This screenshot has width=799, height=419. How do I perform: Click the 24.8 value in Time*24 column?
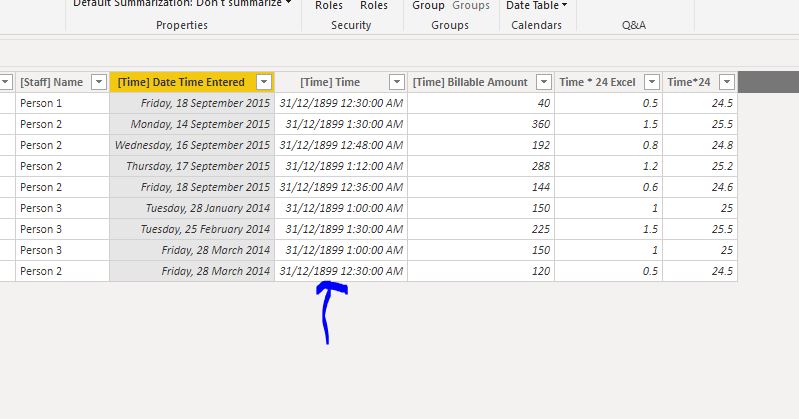click(x=700, y=145)
